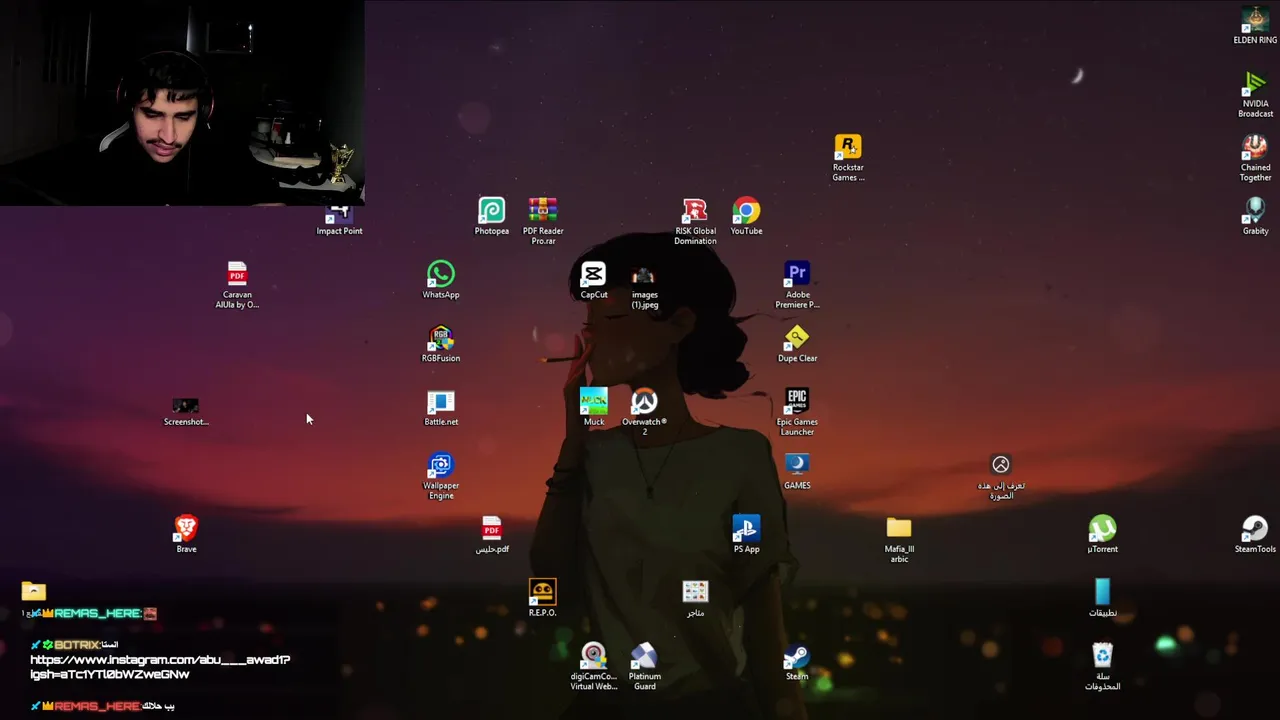Image resolution: width=1280 pixels, height=720 pixels.
Task: Select the Dupe Clear icon
Action: pyautogui.click(x=797, y=344)
